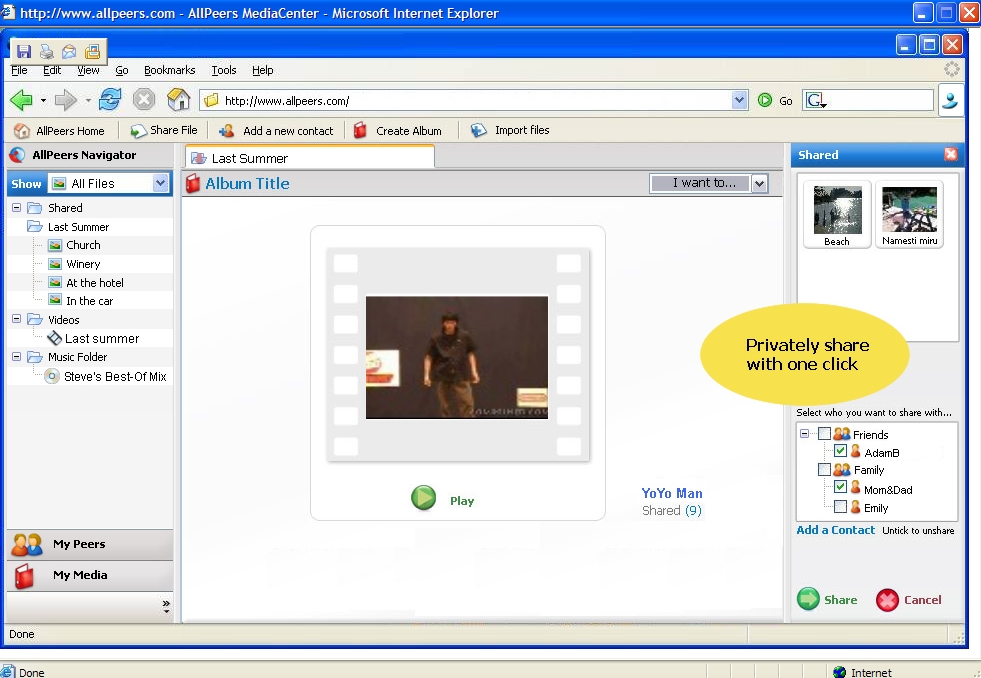Check the Family group checkbox
This screenshot has height=678, width=981.
click(x=824, y=470)
